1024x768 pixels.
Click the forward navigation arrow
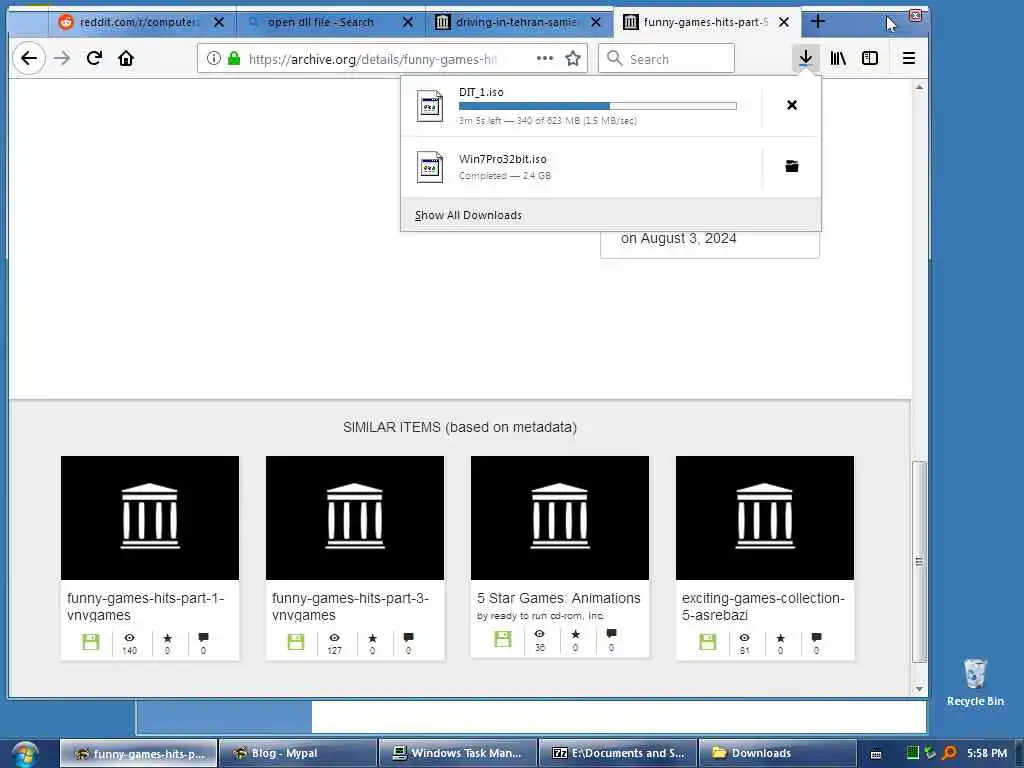tap(62, 59)
